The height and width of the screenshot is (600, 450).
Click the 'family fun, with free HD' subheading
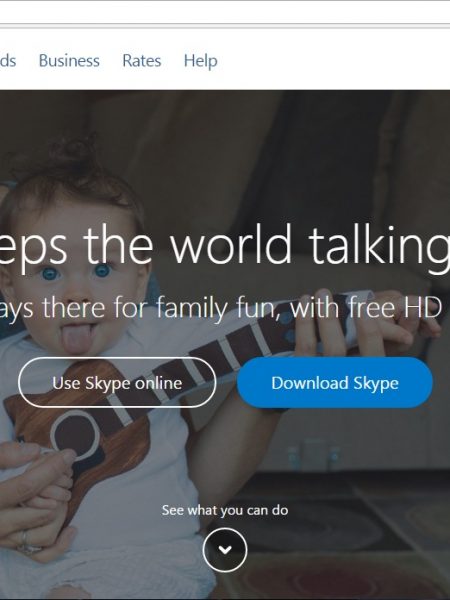299,308
